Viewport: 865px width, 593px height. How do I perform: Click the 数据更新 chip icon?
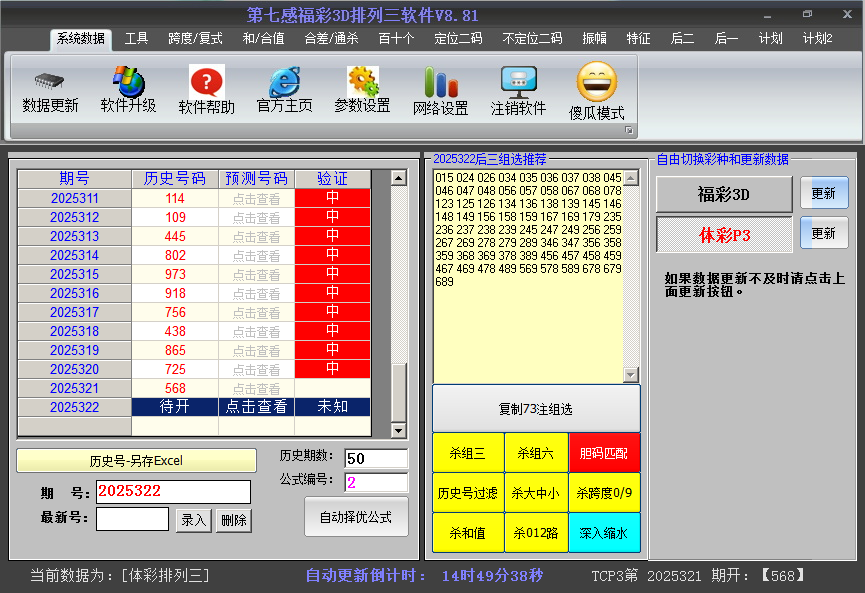[50, 82]
